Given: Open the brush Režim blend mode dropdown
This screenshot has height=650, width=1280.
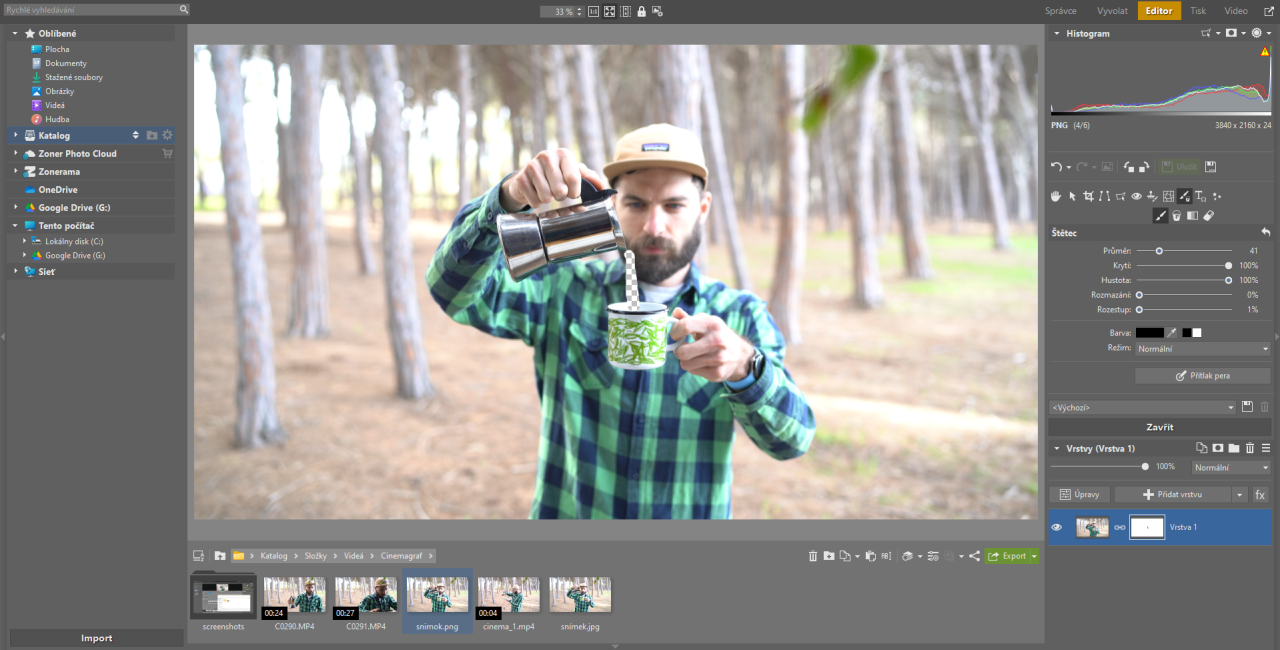Looking at the screenshot, I should tap(1203, 349).
